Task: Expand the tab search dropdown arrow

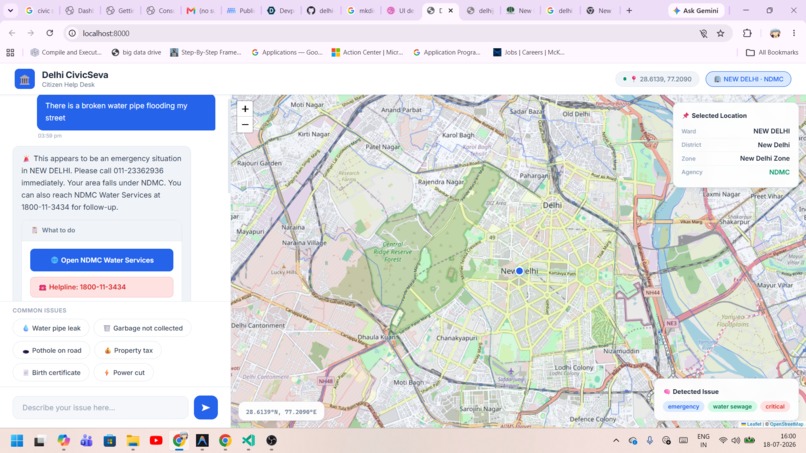Action: 10,10
